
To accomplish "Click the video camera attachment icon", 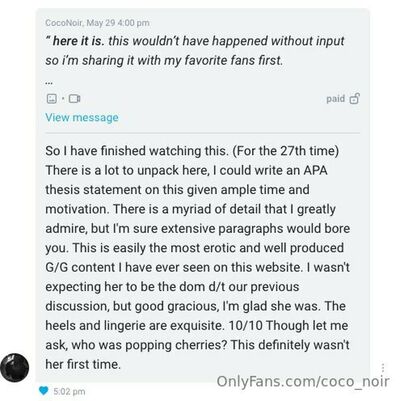I will coord(74,99).
